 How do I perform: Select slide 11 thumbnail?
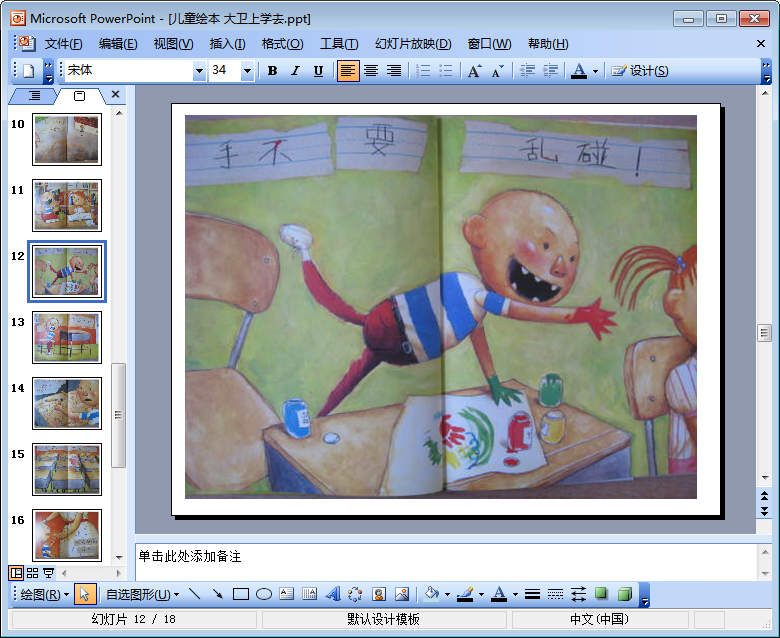pyautogui.click(x=67, y=205)
